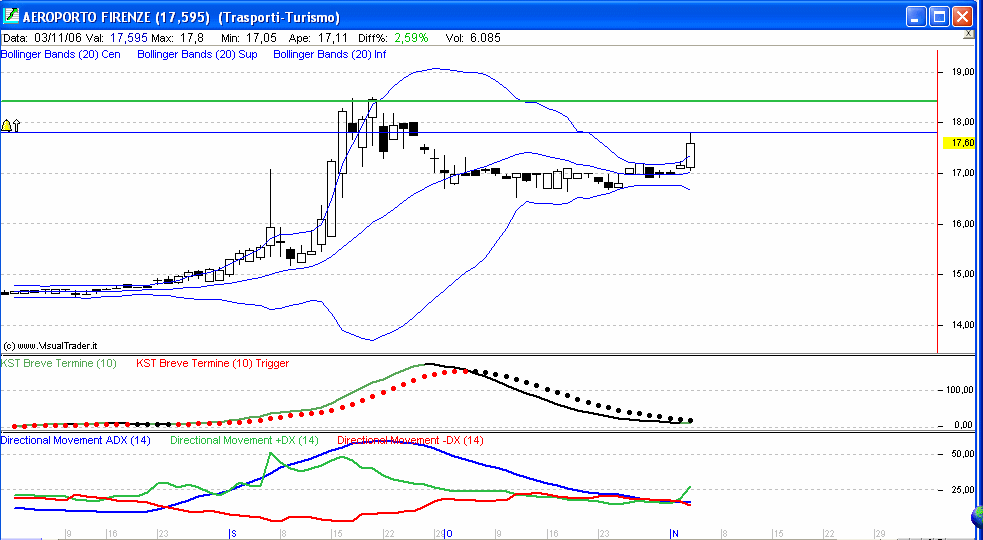Click the www.VisualTrader.it copyright text

coord(50,346)
